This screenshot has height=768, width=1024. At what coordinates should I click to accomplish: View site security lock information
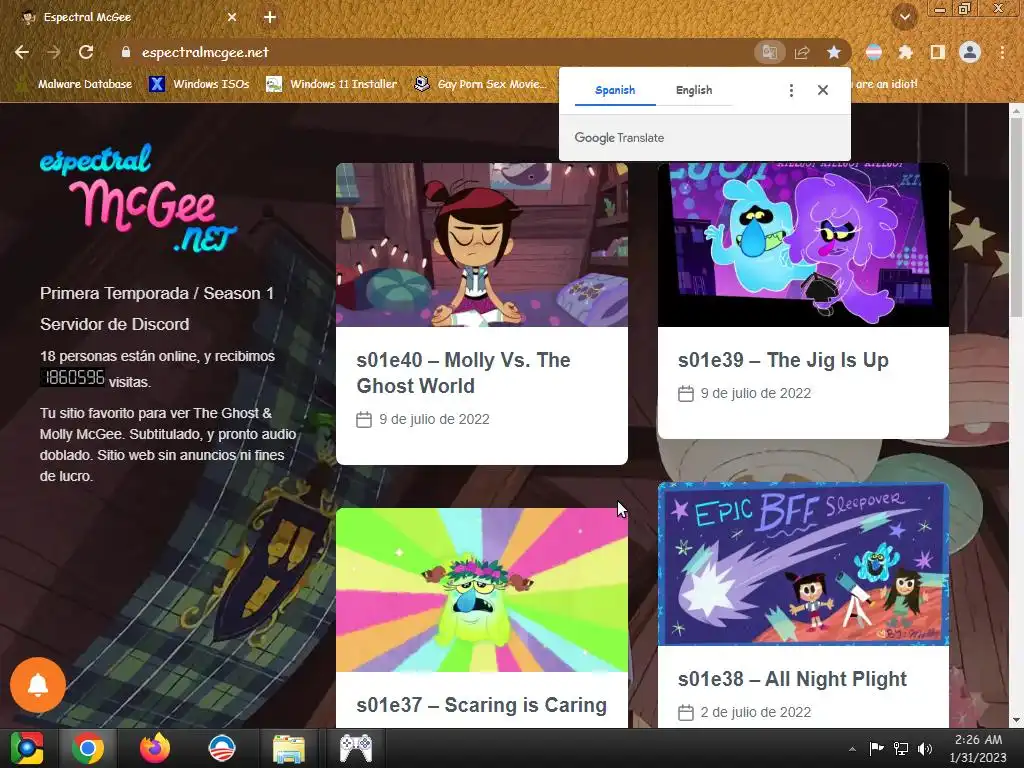coord(126,52)
